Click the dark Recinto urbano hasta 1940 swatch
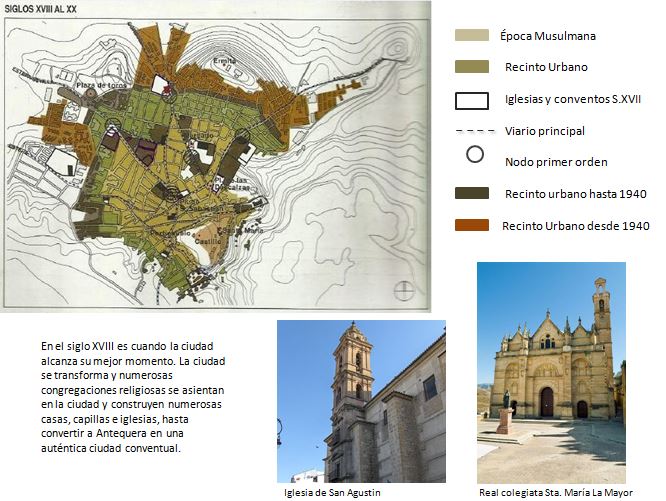 pyautogui.click(x=471, y=193)
